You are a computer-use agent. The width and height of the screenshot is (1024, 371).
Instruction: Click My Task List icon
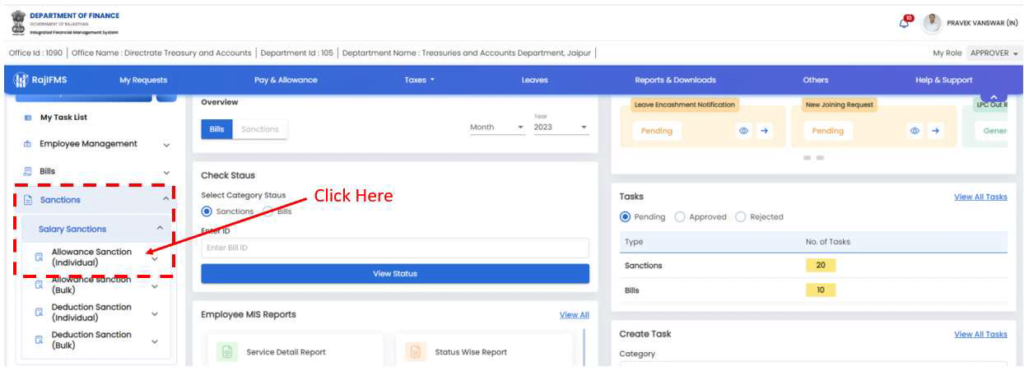[x=27, y=118]
